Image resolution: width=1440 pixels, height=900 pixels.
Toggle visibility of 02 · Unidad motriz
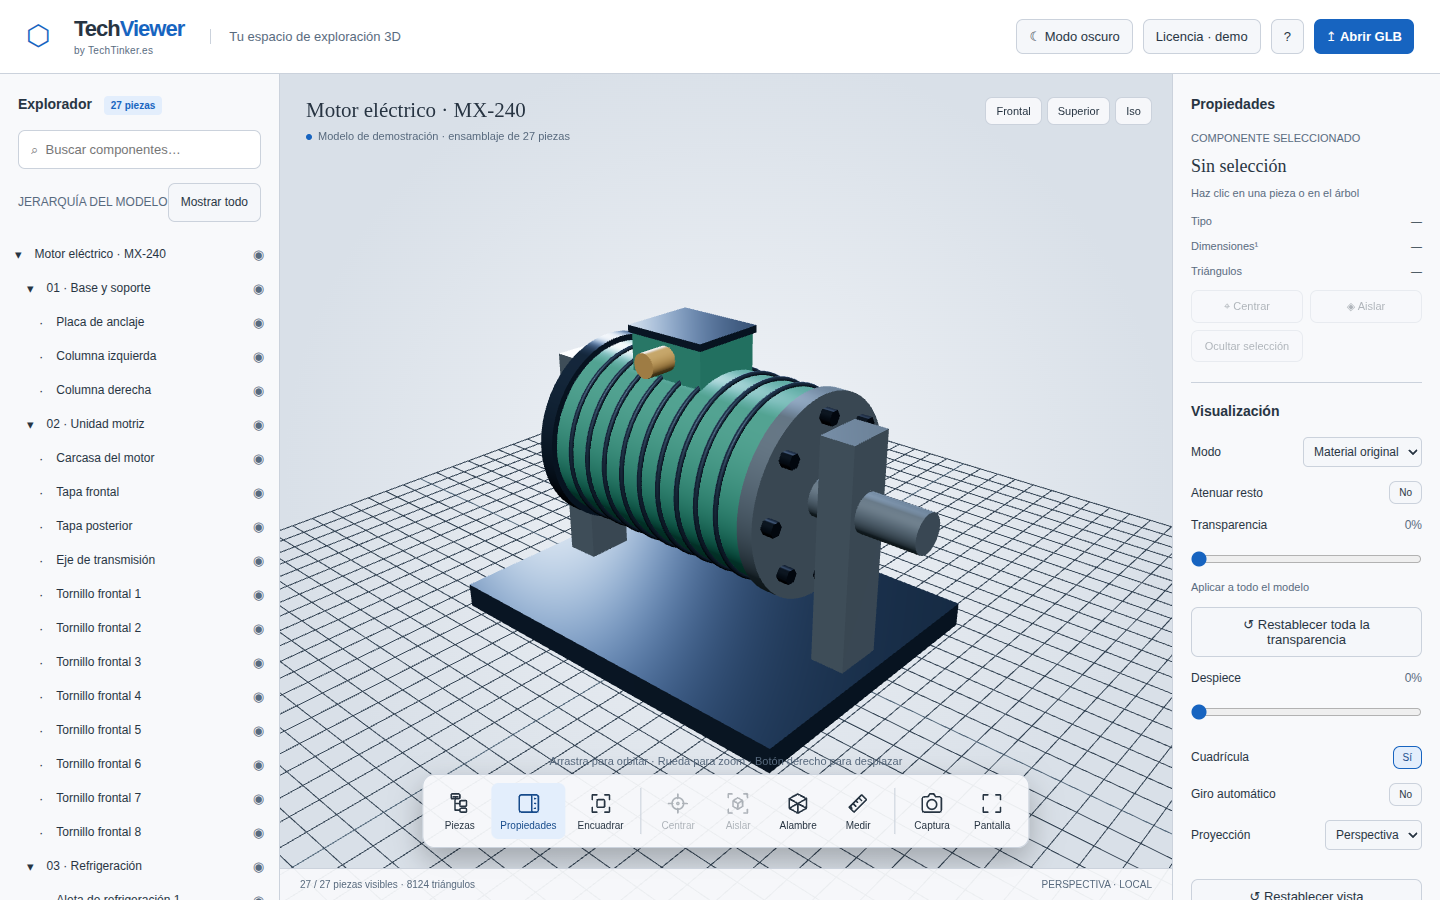coord(258,425)
